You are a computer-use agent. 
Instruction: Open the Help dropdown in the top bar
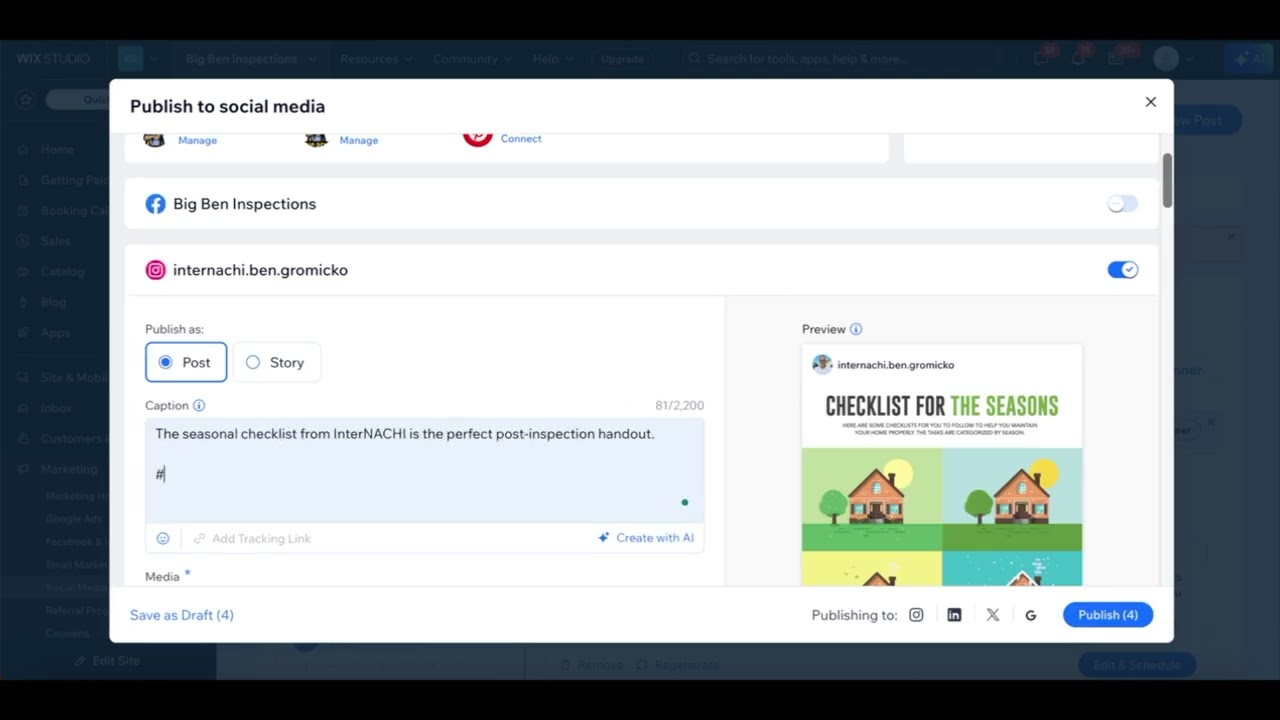pyautogui.click(x=552, y=59)
